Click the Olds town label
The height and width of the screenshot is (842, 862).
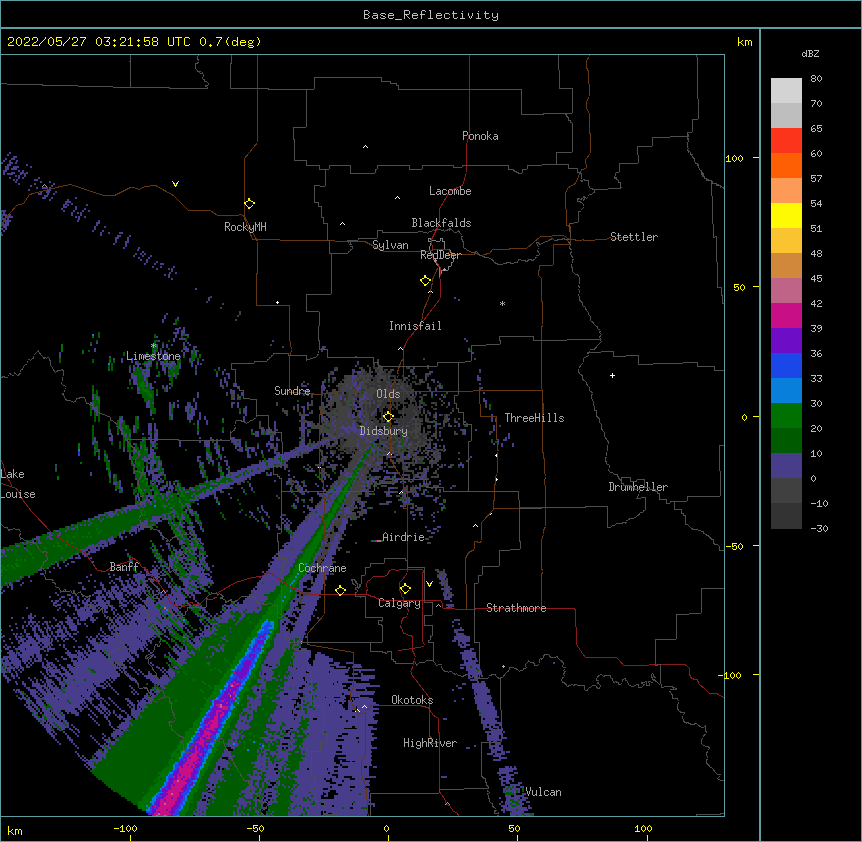[388, 394]
